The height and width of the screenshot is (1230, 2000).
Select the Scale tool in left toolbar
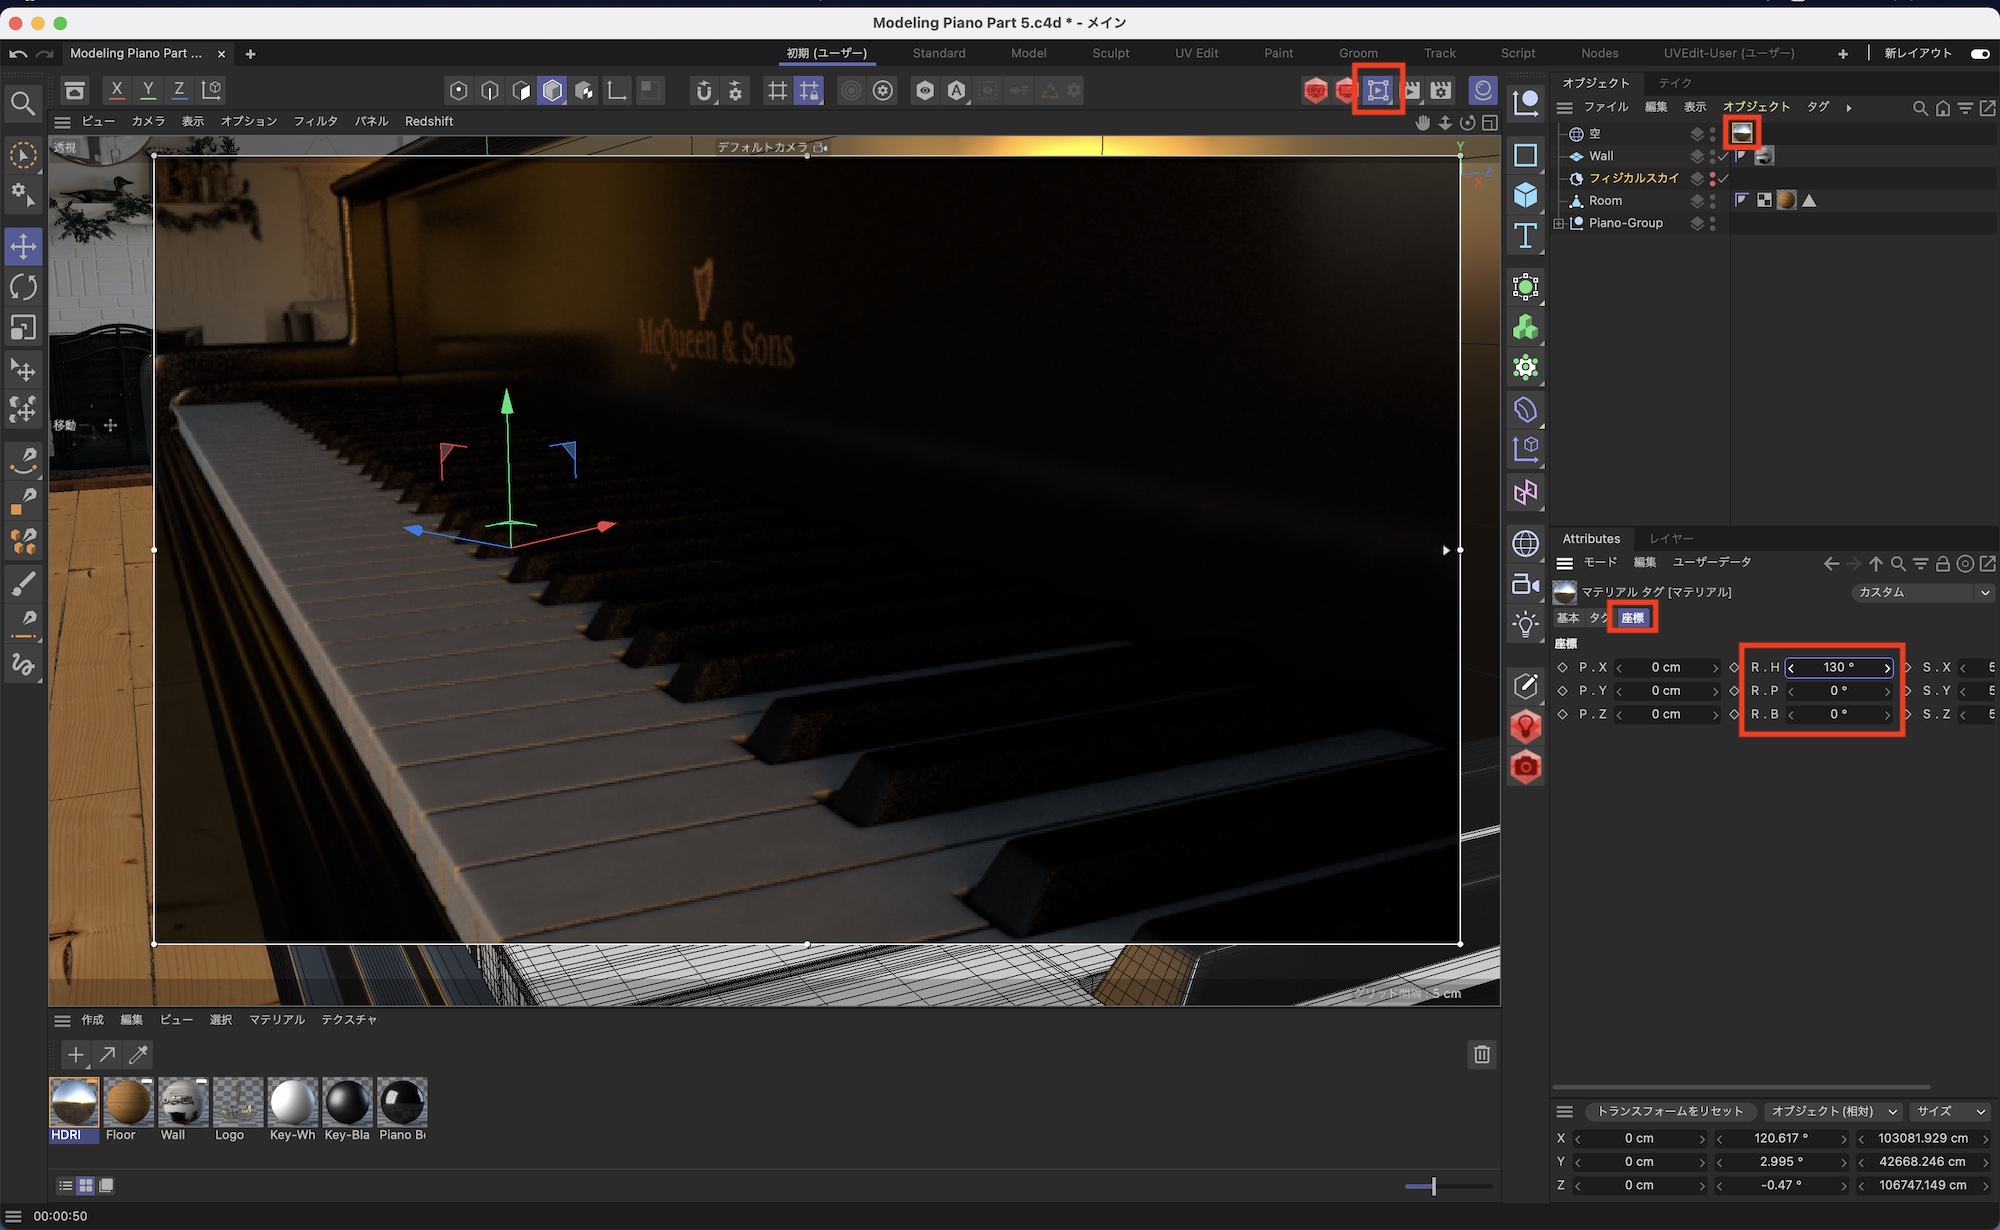23,328
